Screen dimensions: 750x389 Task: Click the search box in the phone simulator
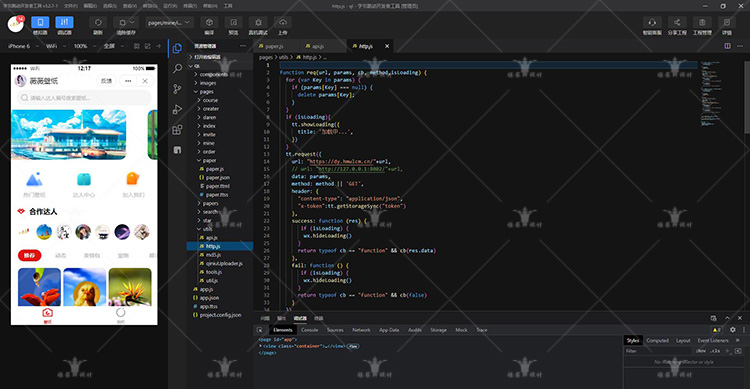pyautogui.click(x=84, y=98)
